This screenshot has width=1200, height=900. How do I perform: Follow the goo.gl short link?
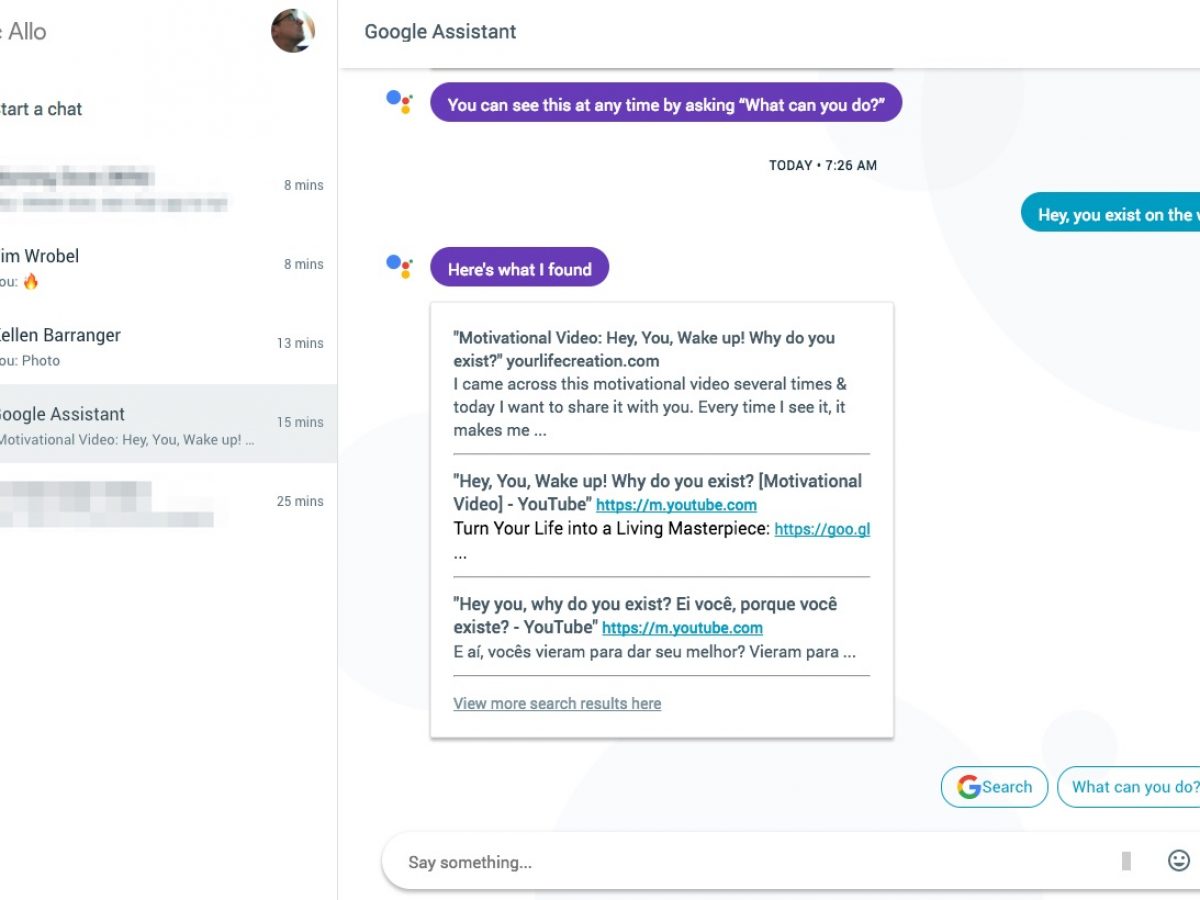click(x=822, y=529)
